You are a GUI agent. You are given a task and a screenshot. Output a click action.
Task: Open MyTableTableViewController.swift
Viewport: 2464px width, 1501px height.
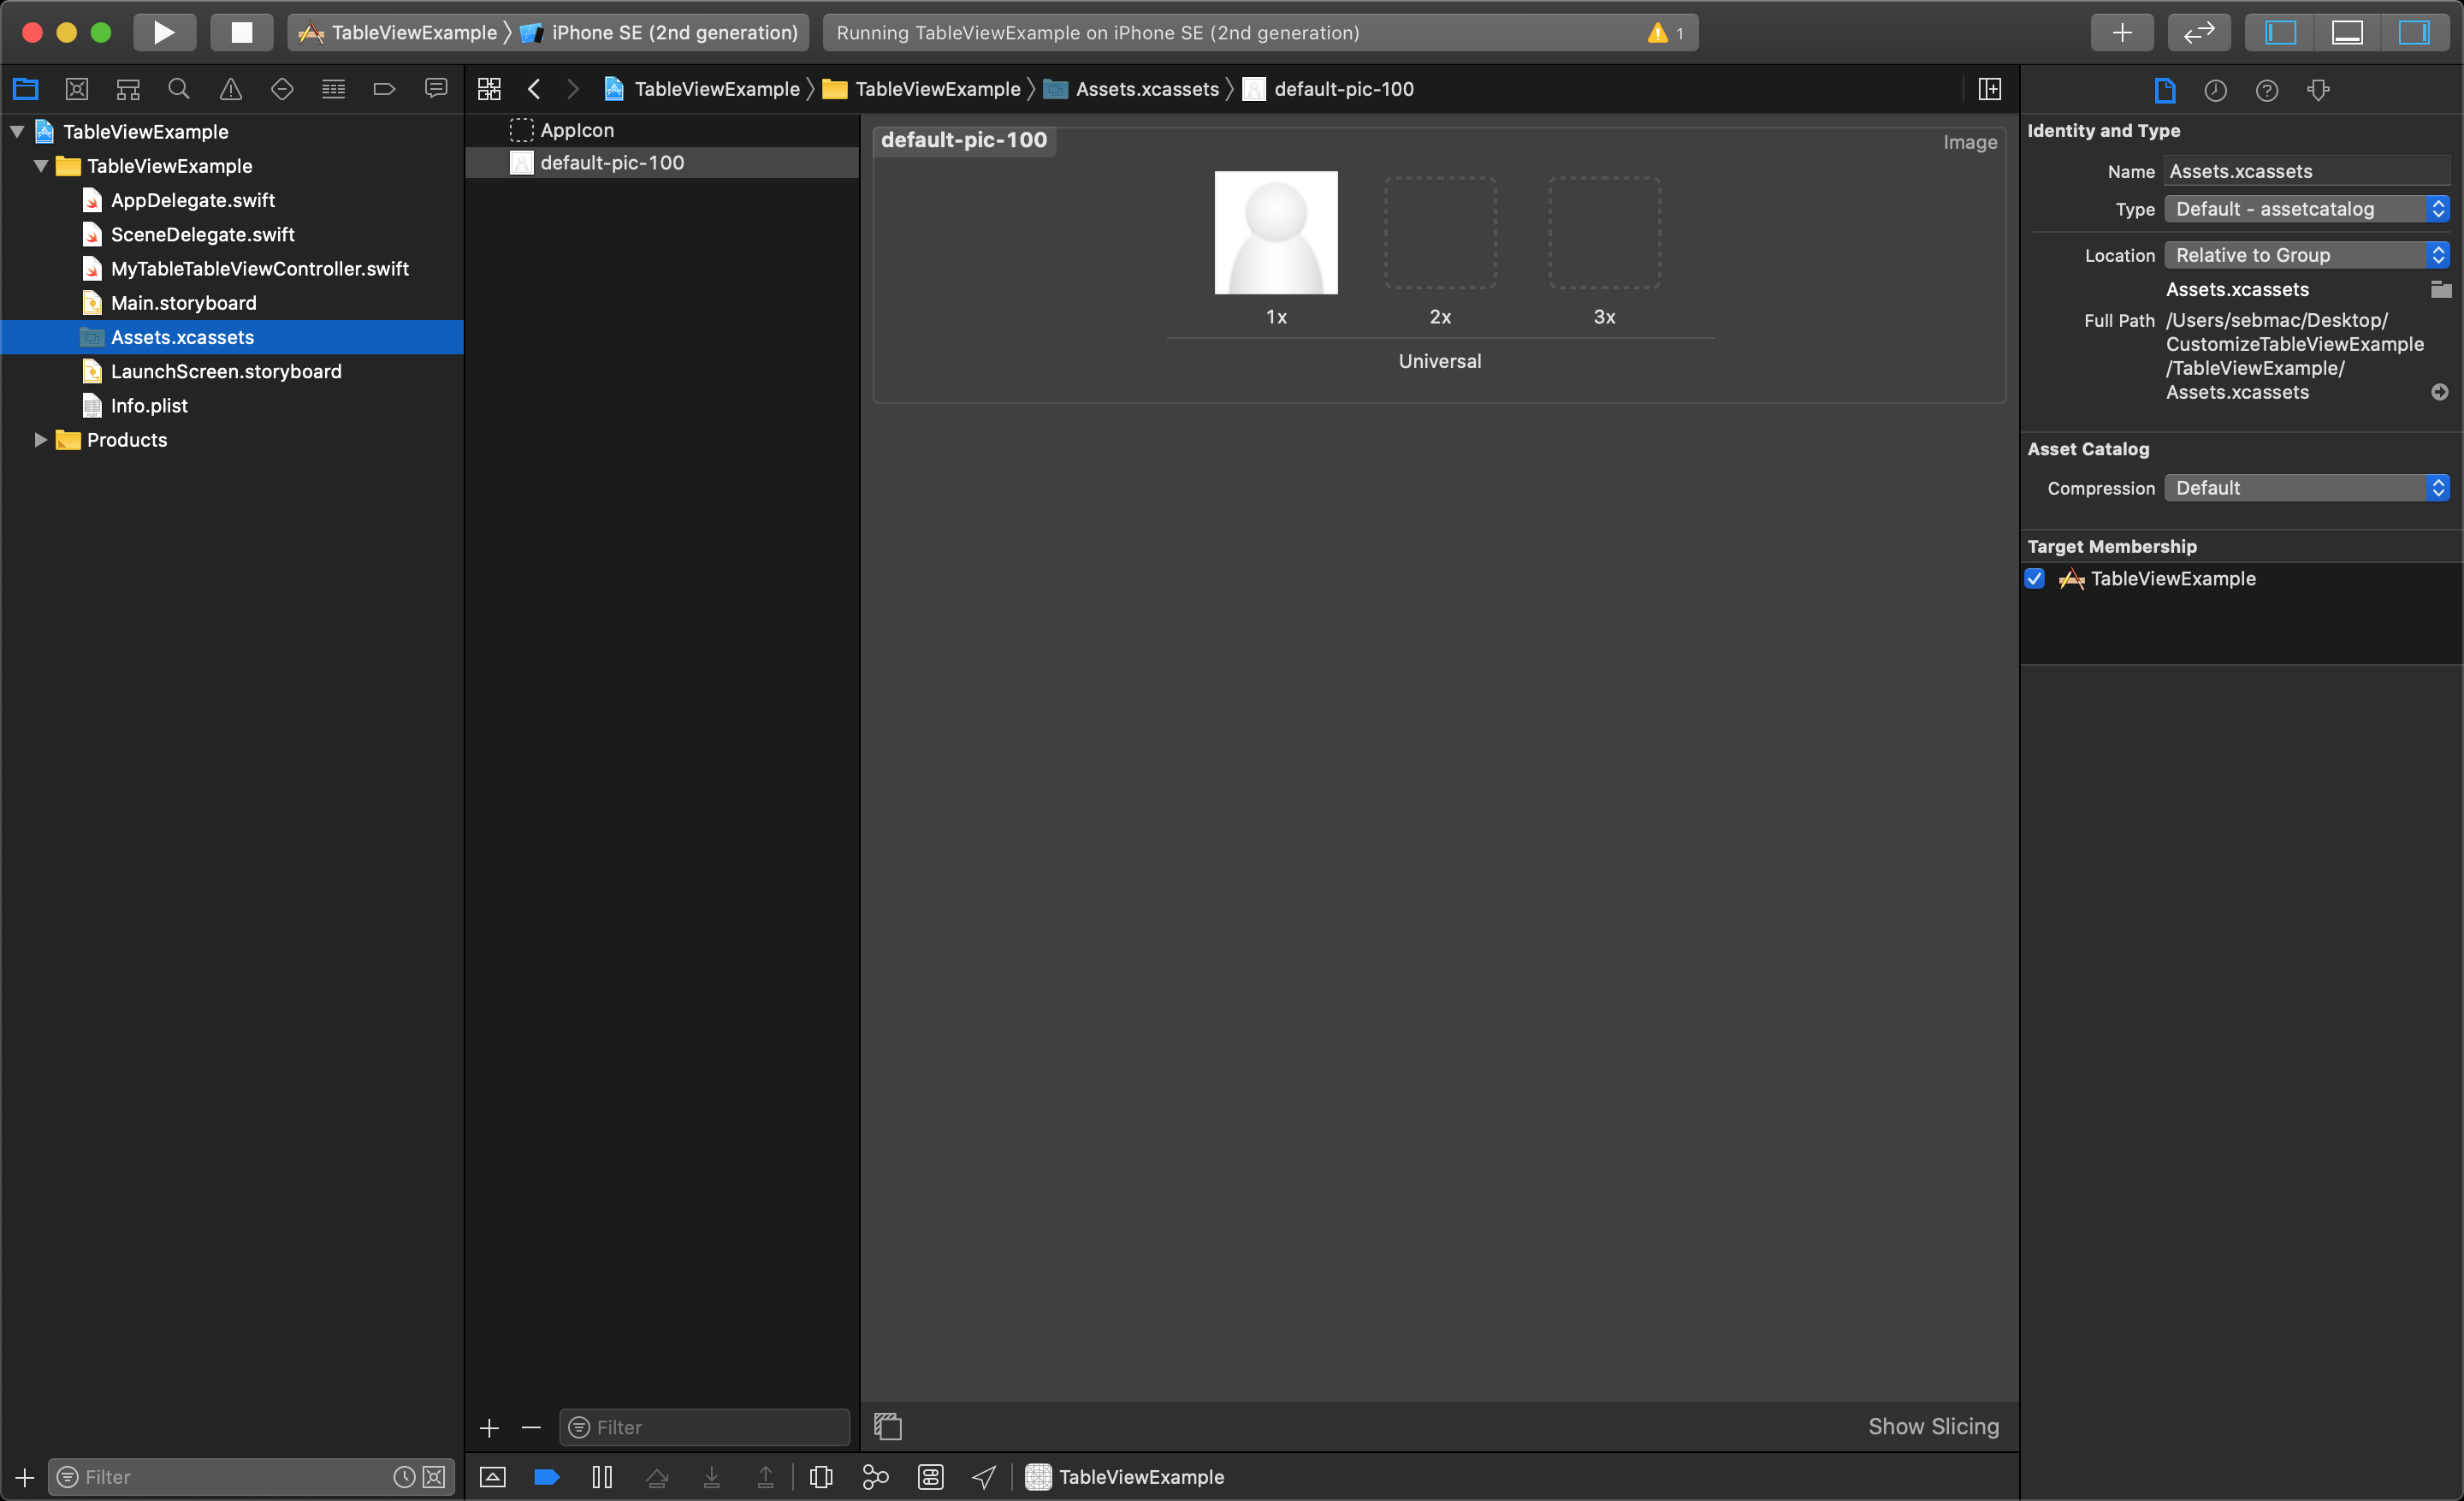(x=260, y=268)
